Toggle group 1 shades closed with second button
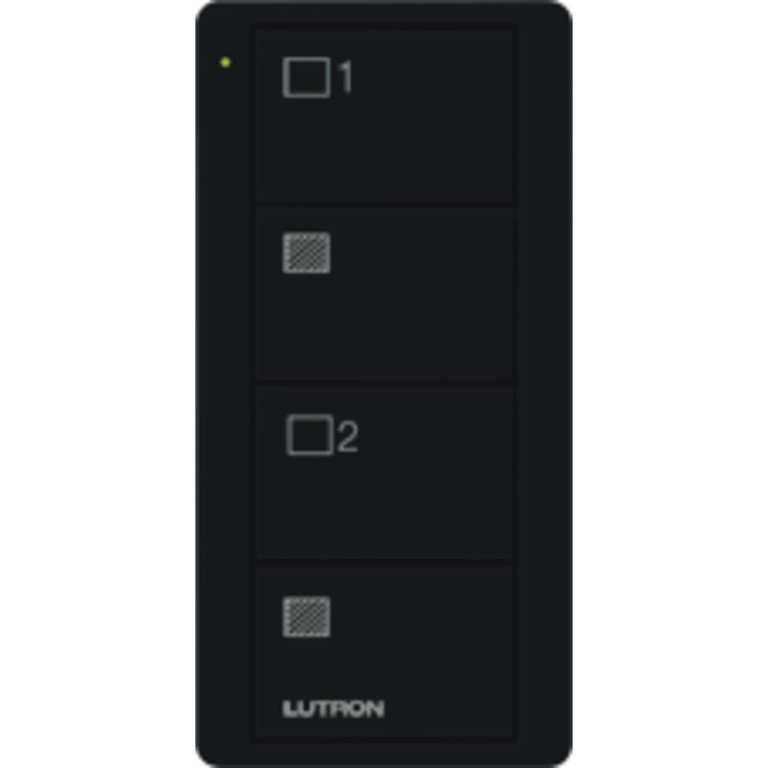This screenshot has height=768, width=768. [384, 294]
